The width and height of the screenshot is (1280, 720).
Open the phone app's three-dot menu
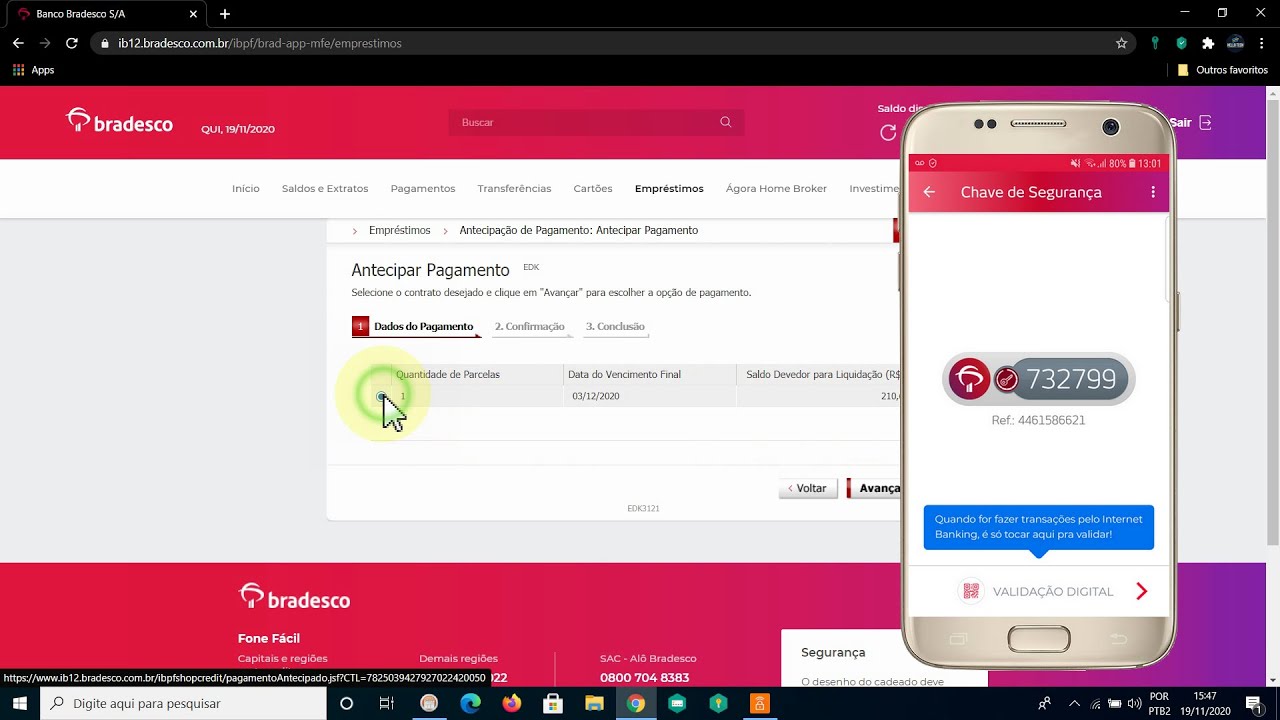coord(1153,192)
